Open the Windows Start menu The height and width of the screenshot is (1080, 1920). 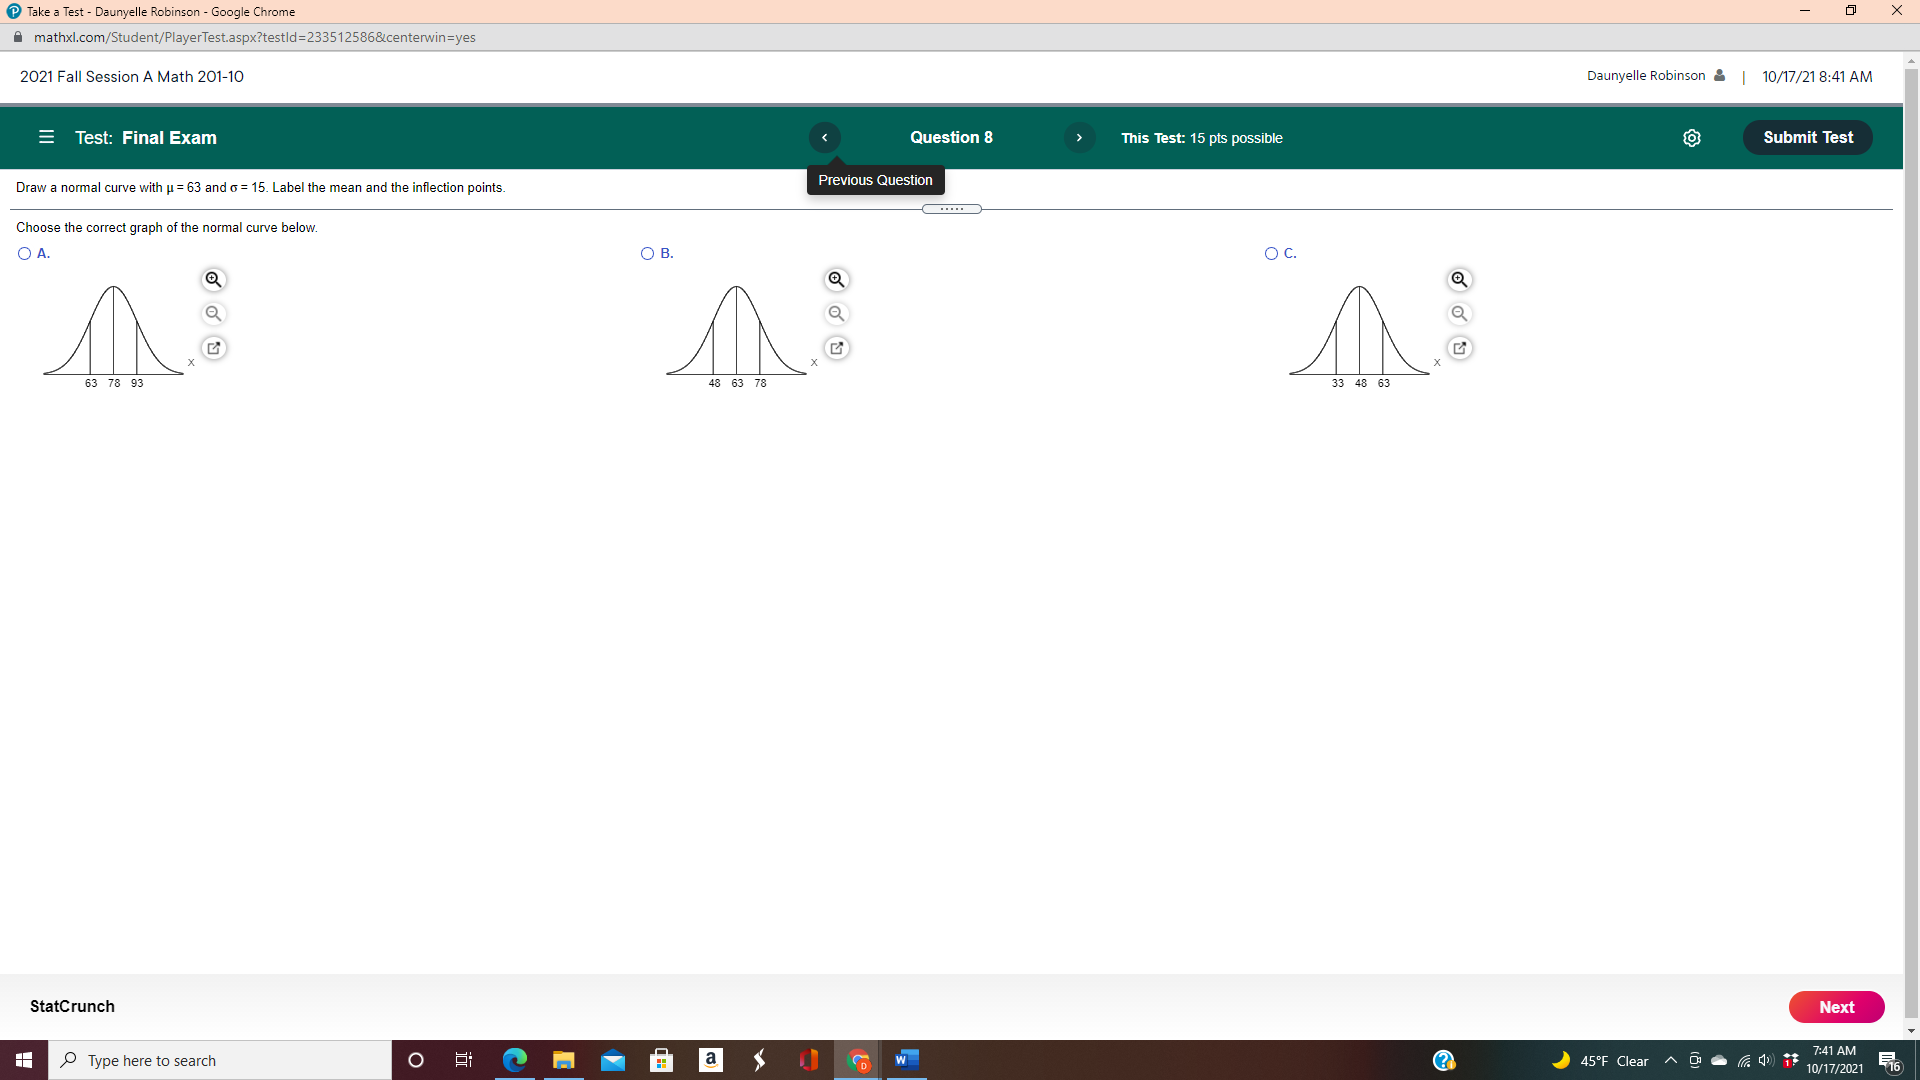[22, 1059]
